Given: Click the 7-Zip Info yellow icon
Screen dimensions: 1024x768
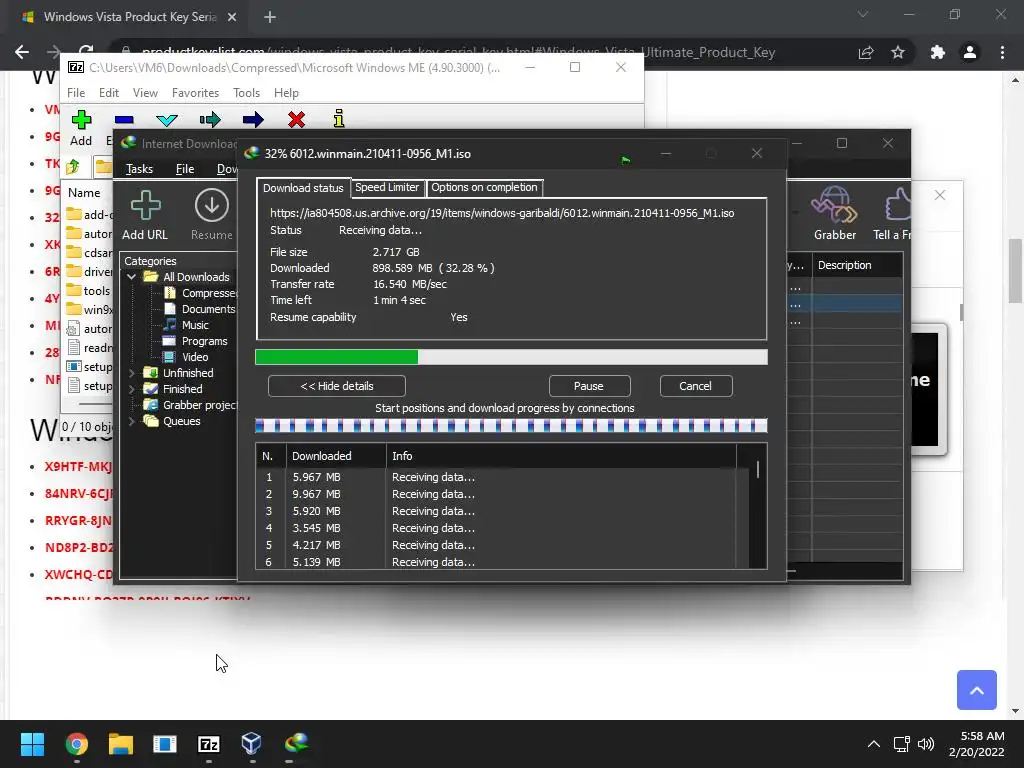Looking at the screenshot, I should click(x=338, y=119).
